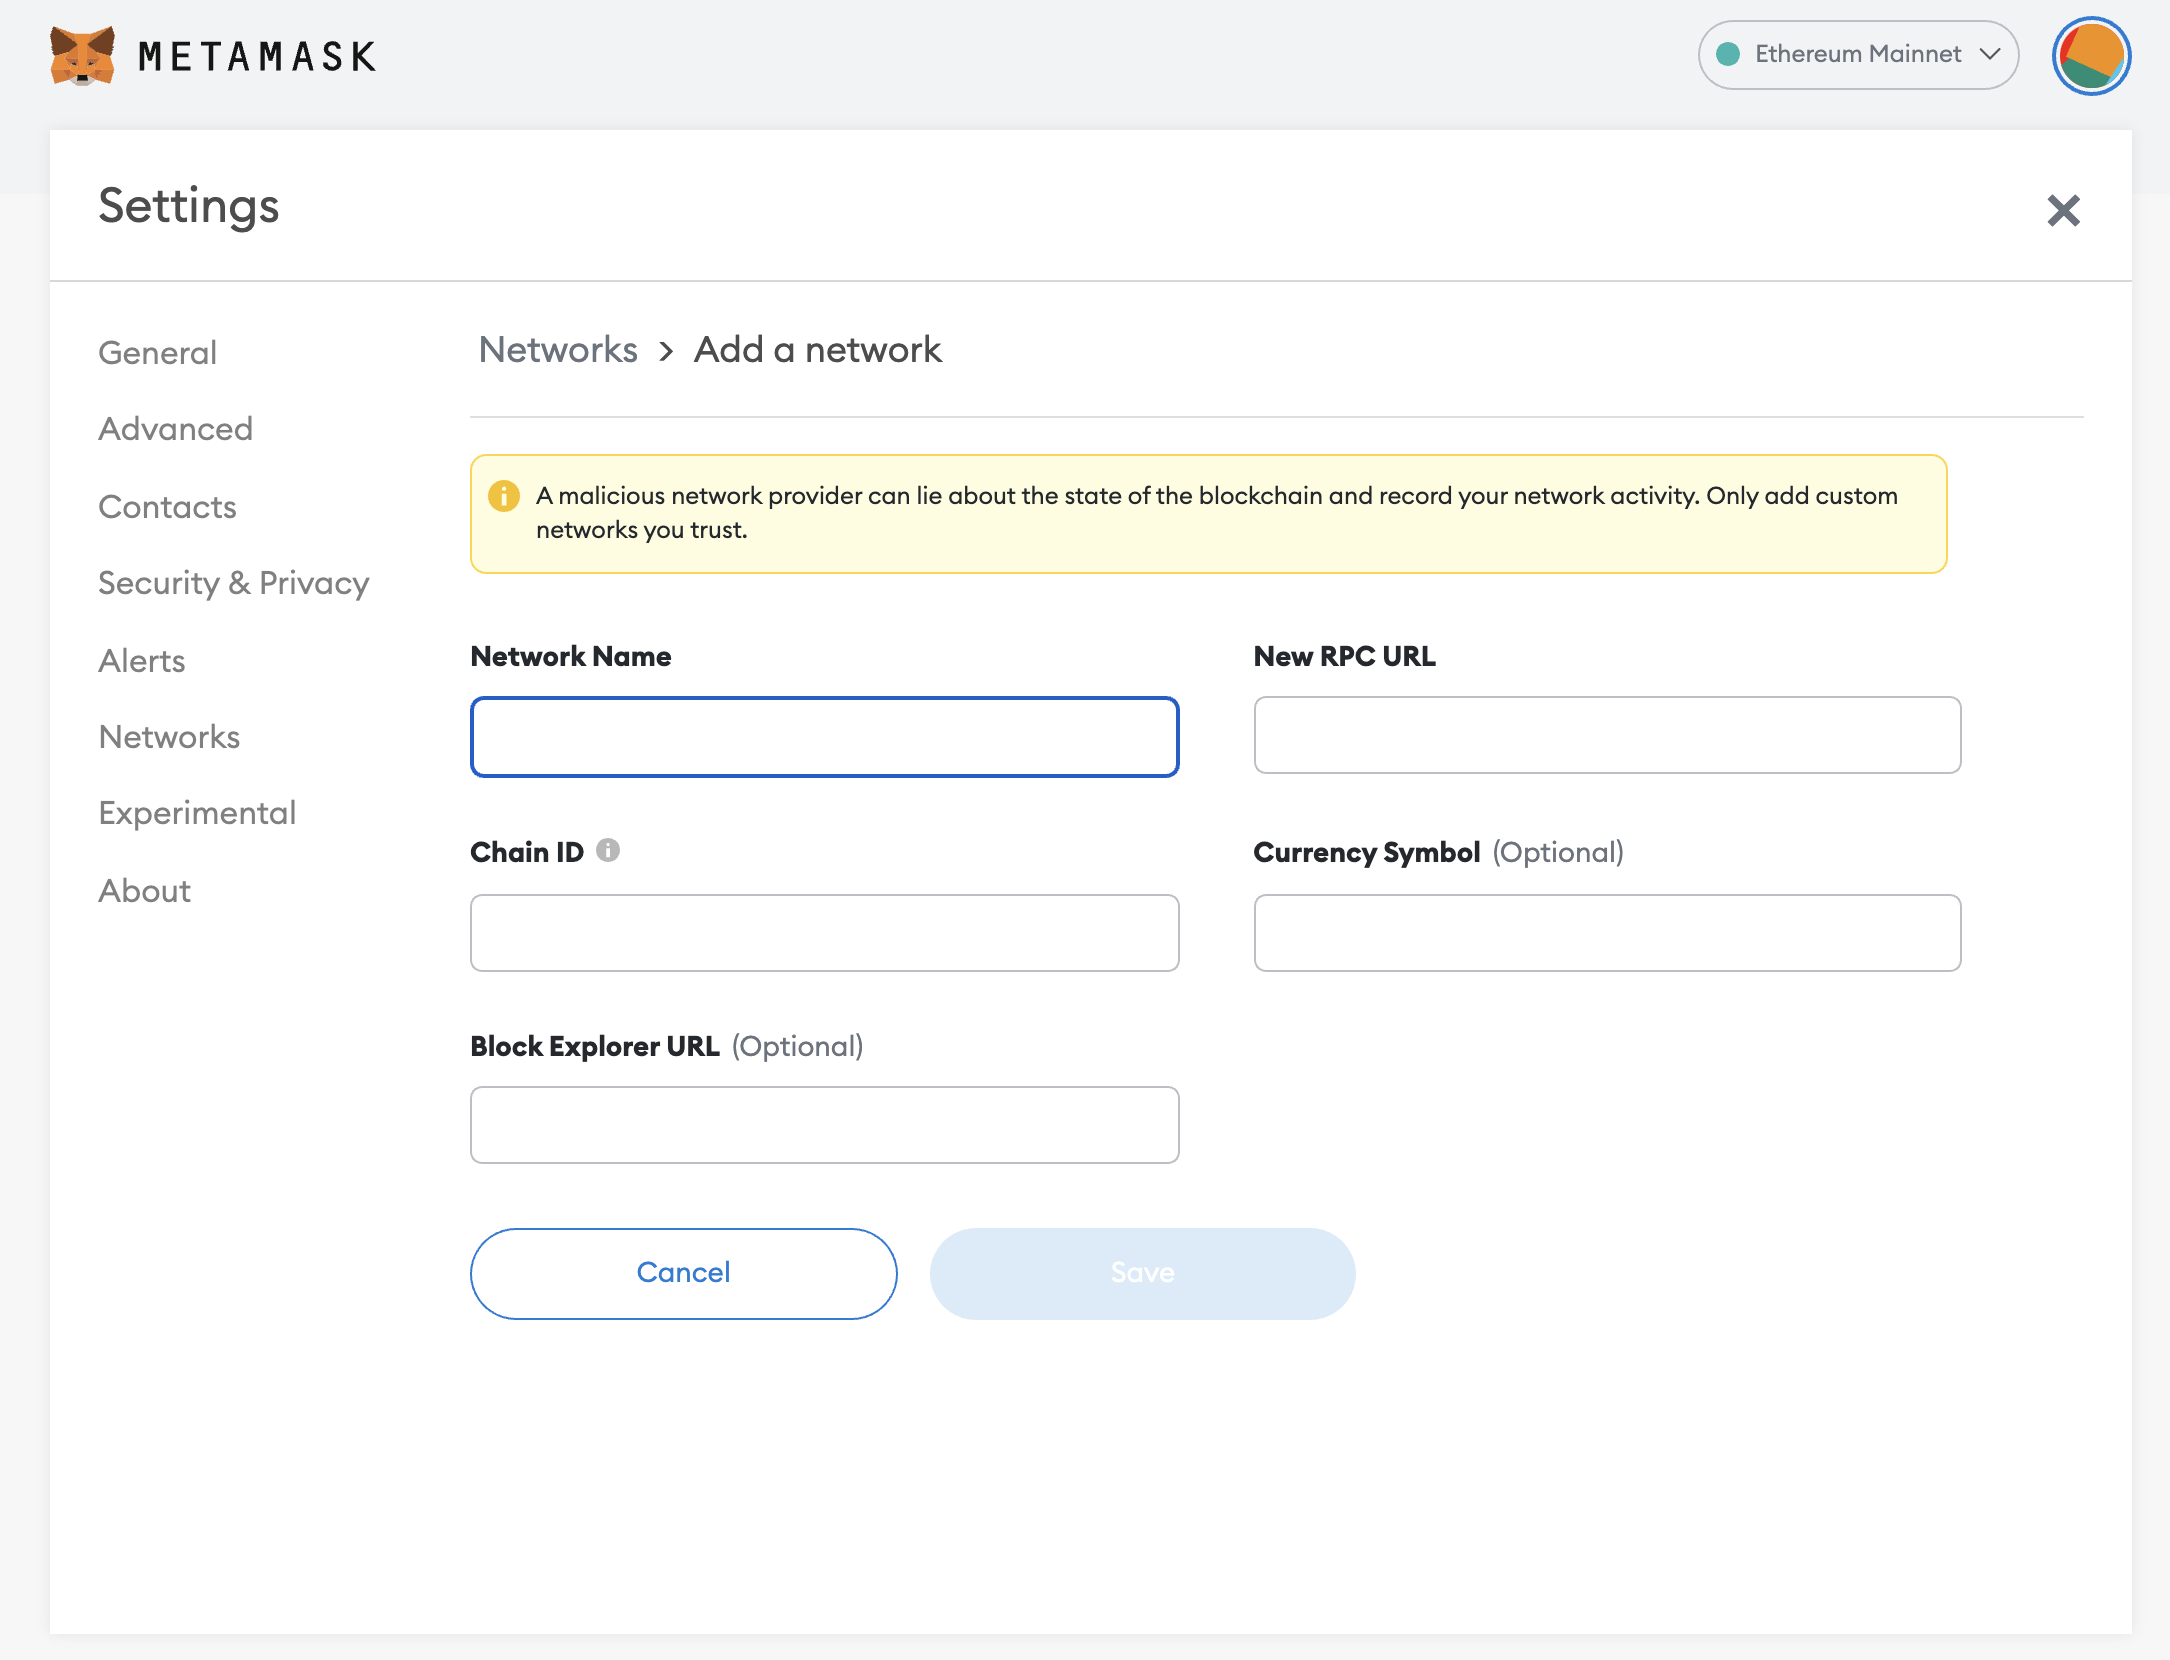Click the MetaMask fox logo
Screen dimensions: 2170x1660
[x=84, y=55]
